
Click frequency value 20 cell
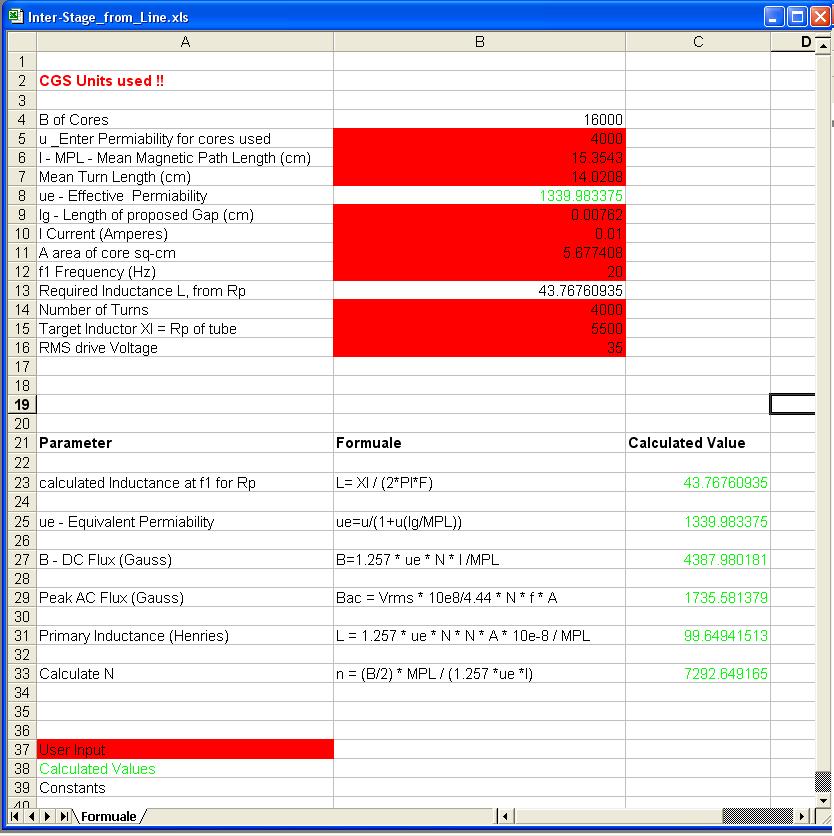[479, 272]
